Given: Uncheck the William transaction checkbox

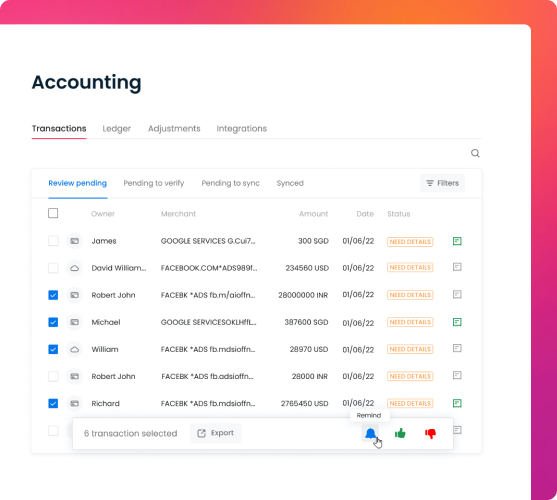Looking at the screenshot, I should [53, 349].
